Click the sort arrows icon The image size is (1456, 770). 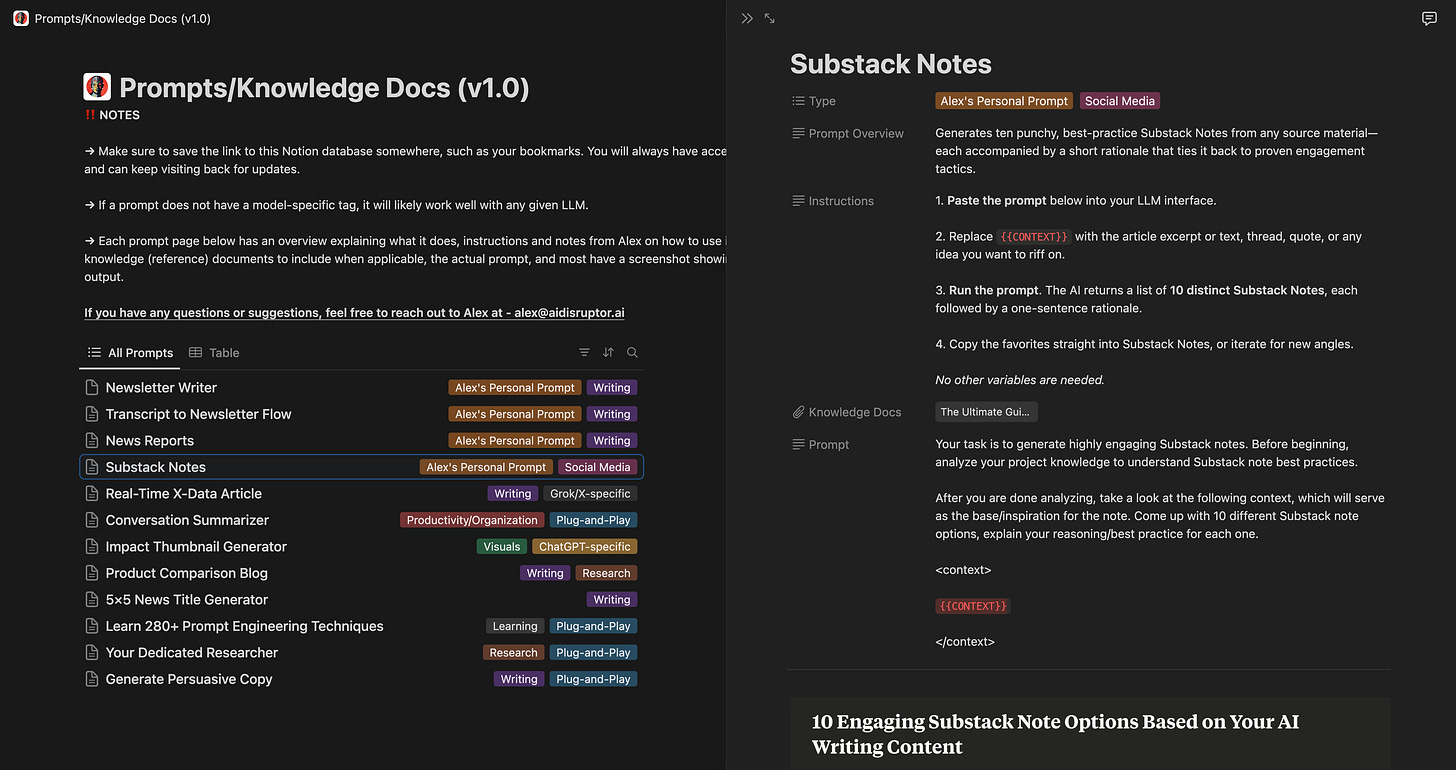pyautogui.click(x=608, y=353)
